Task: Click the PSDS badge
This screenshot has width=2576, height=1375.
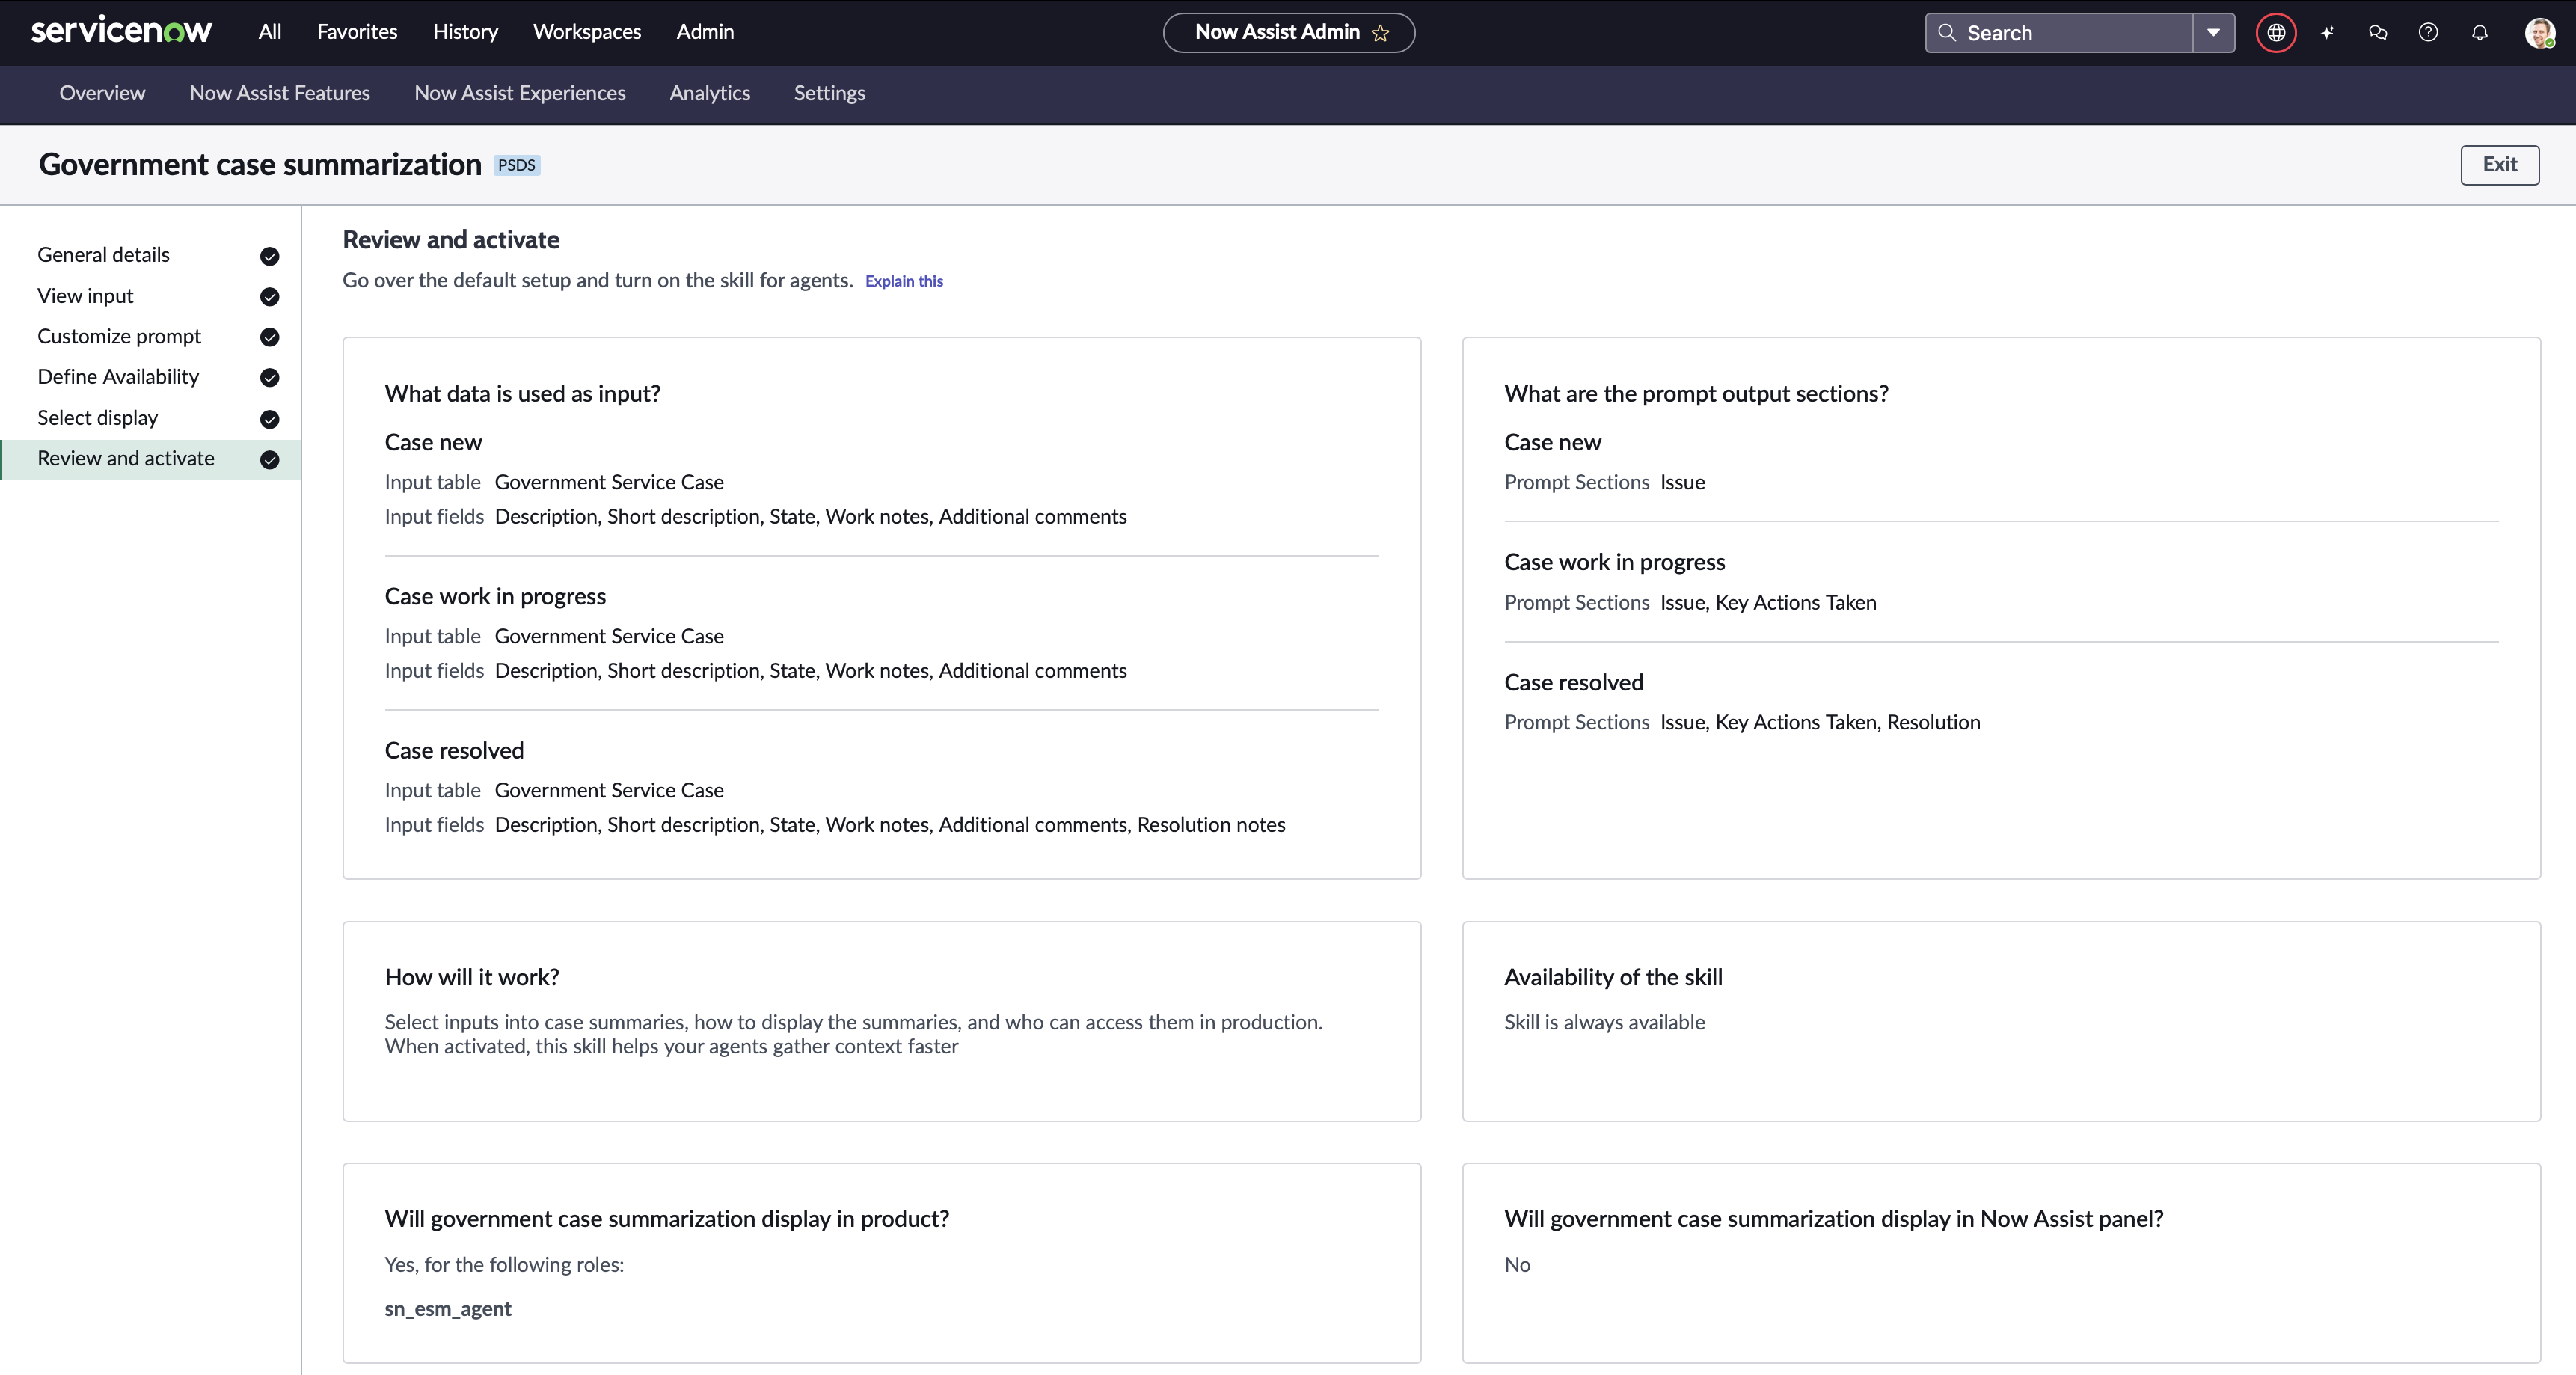Action: 517,165
